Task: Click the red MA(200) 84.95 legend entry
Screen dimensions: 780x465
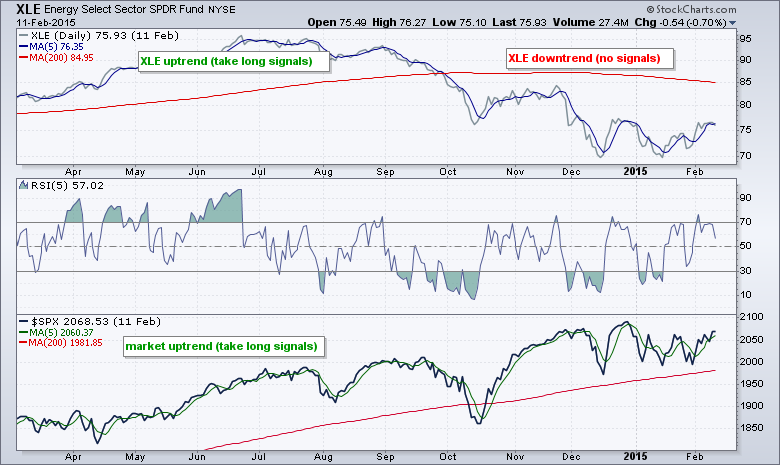Action: click(56, 58)
